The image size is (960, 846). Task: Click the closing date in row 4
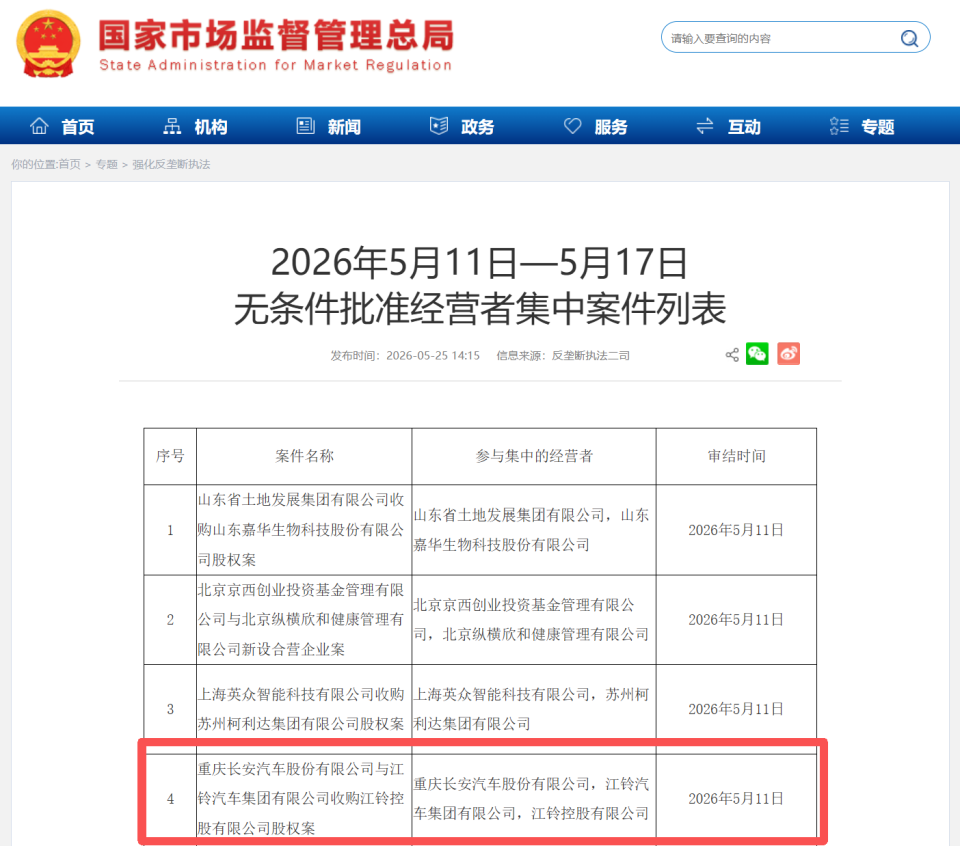736,798
